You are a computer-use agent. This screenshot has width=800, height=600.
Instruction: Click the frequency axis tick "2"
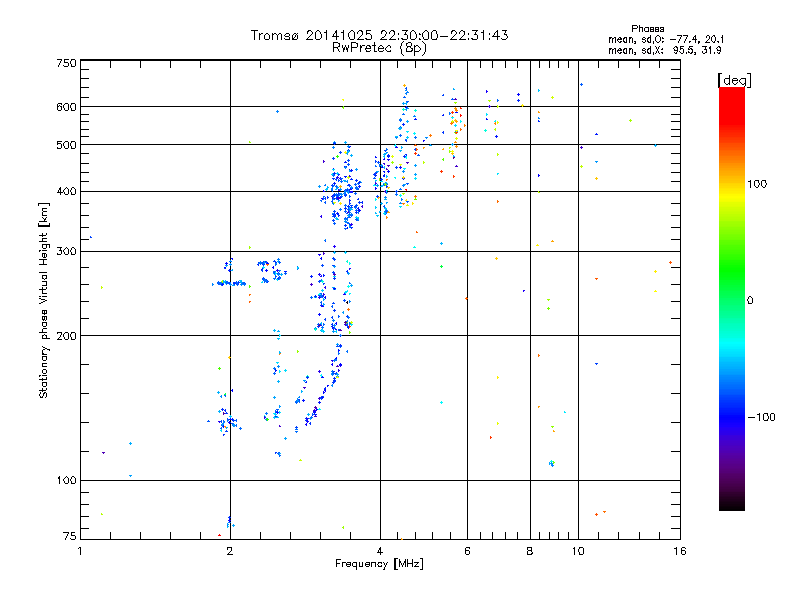230,551
